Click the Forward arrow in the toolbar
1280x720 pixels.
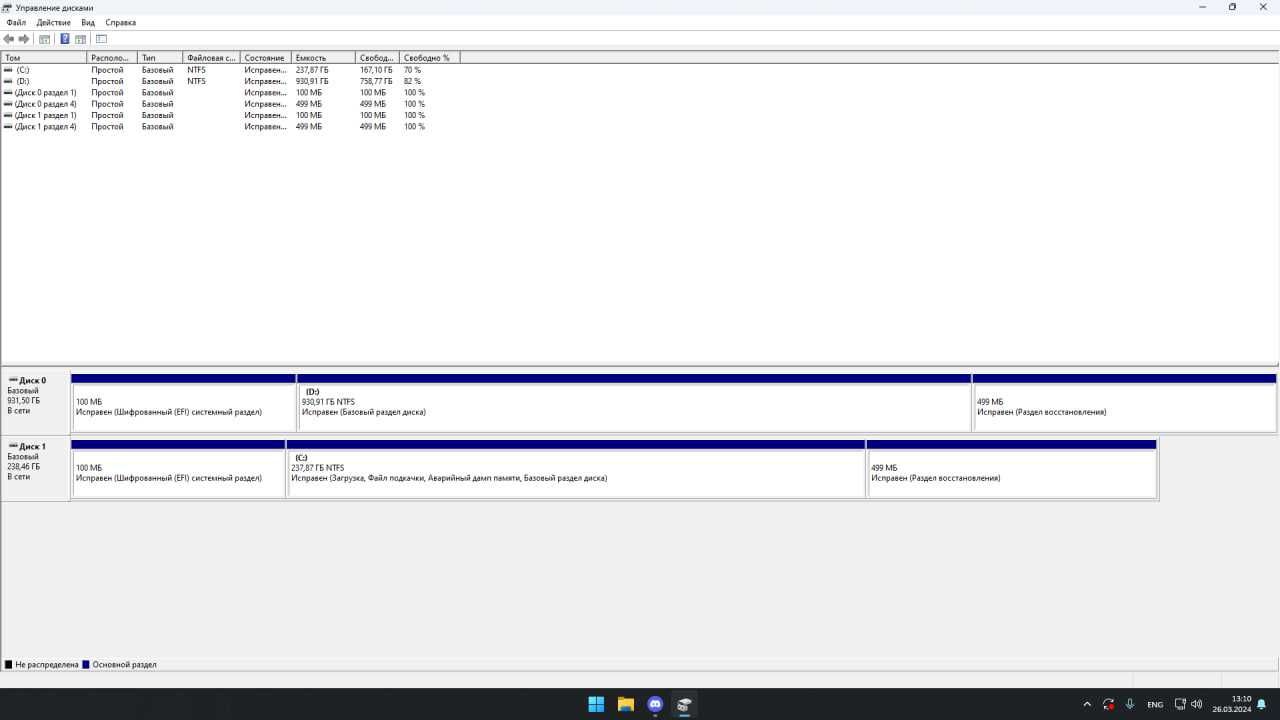[x=24, y=39]
